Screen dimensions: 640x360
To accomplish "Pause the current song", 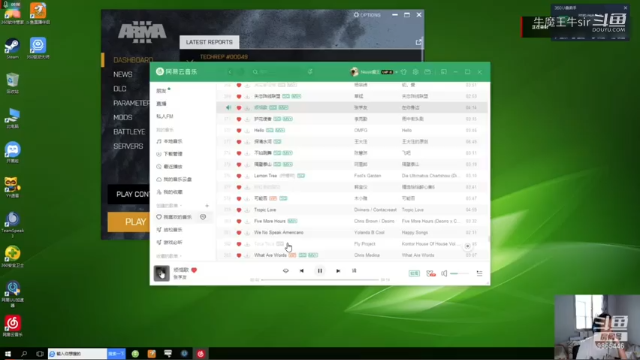I will [320, 271].
